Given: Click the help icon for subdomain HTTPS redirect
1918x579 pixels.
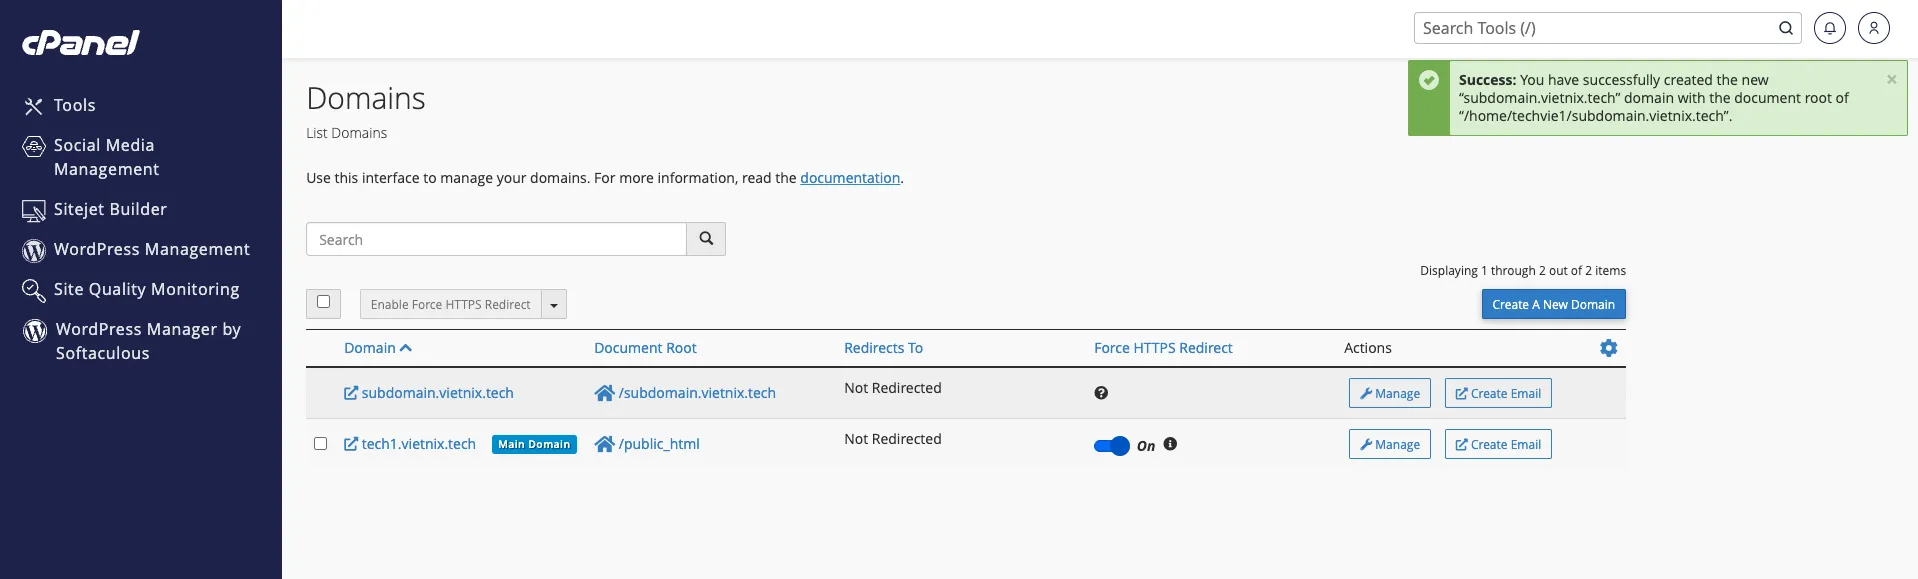Looking at the screenshot, I should [x=1101, y=393].
